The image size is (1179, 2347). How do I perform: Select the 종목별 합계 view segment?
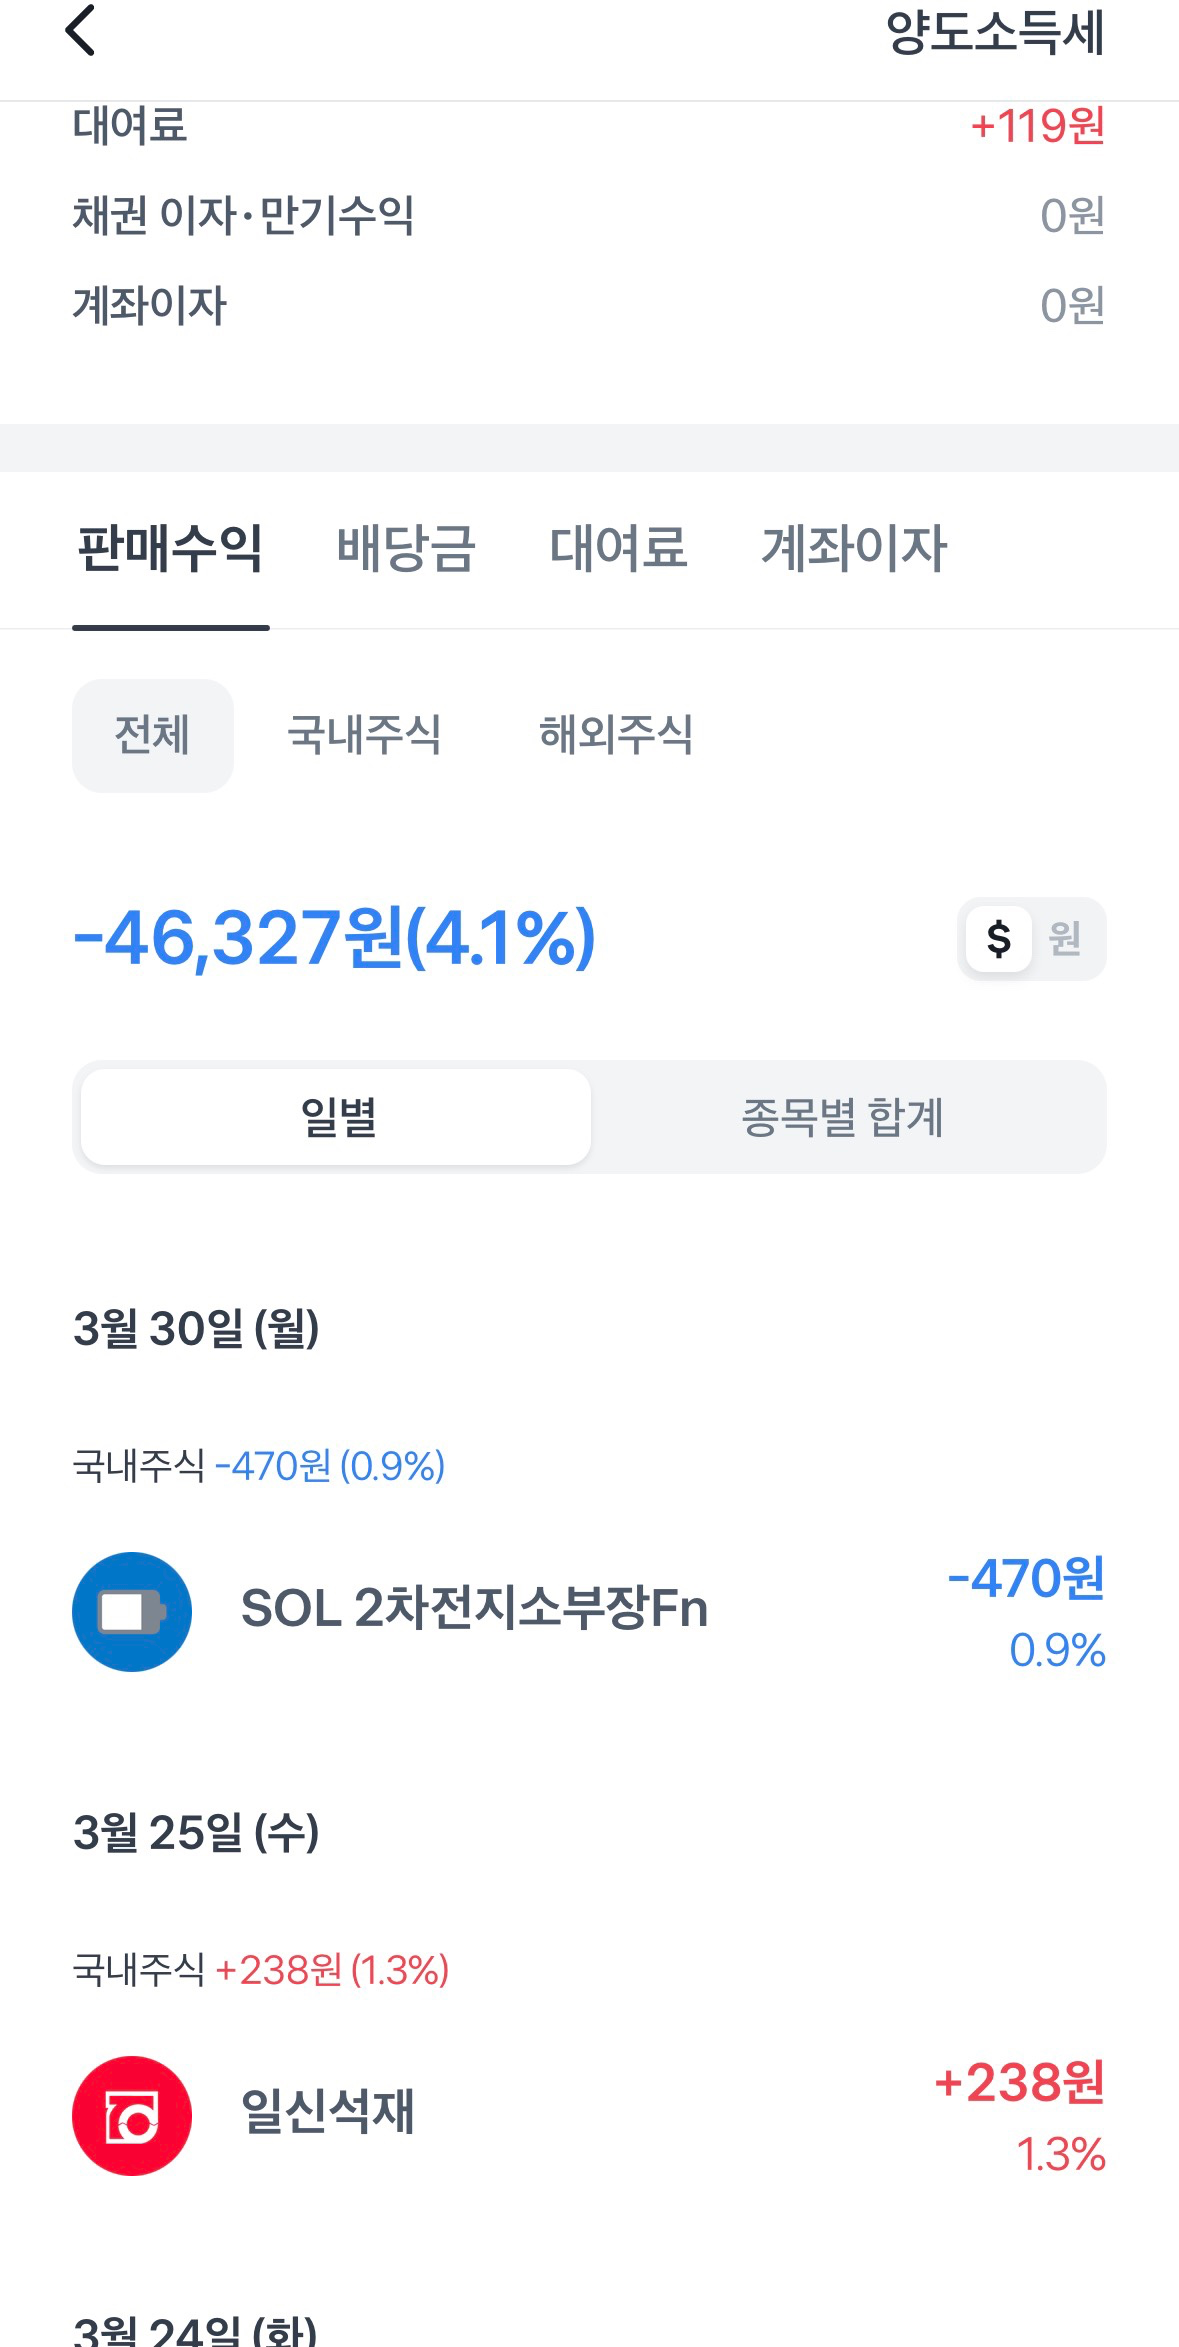tap(842, 1117)
